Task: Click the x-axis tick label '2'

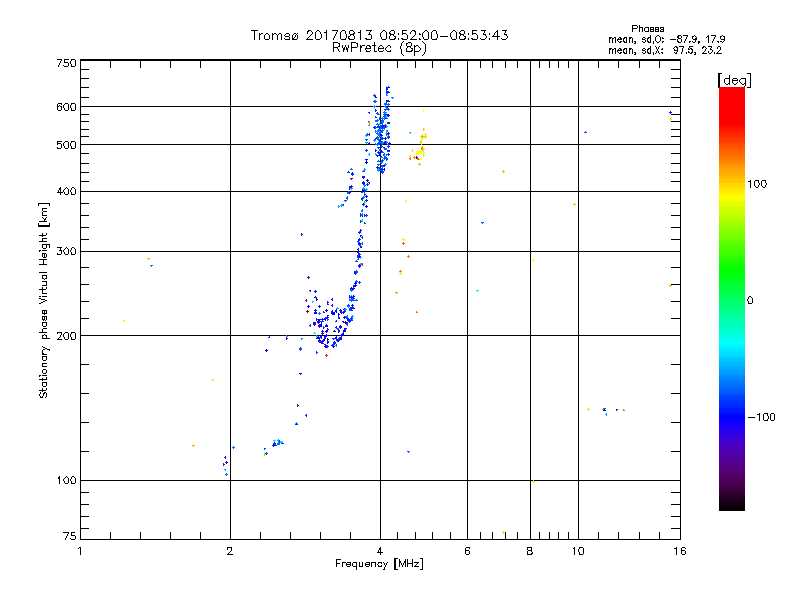Action: click(230, 551)
